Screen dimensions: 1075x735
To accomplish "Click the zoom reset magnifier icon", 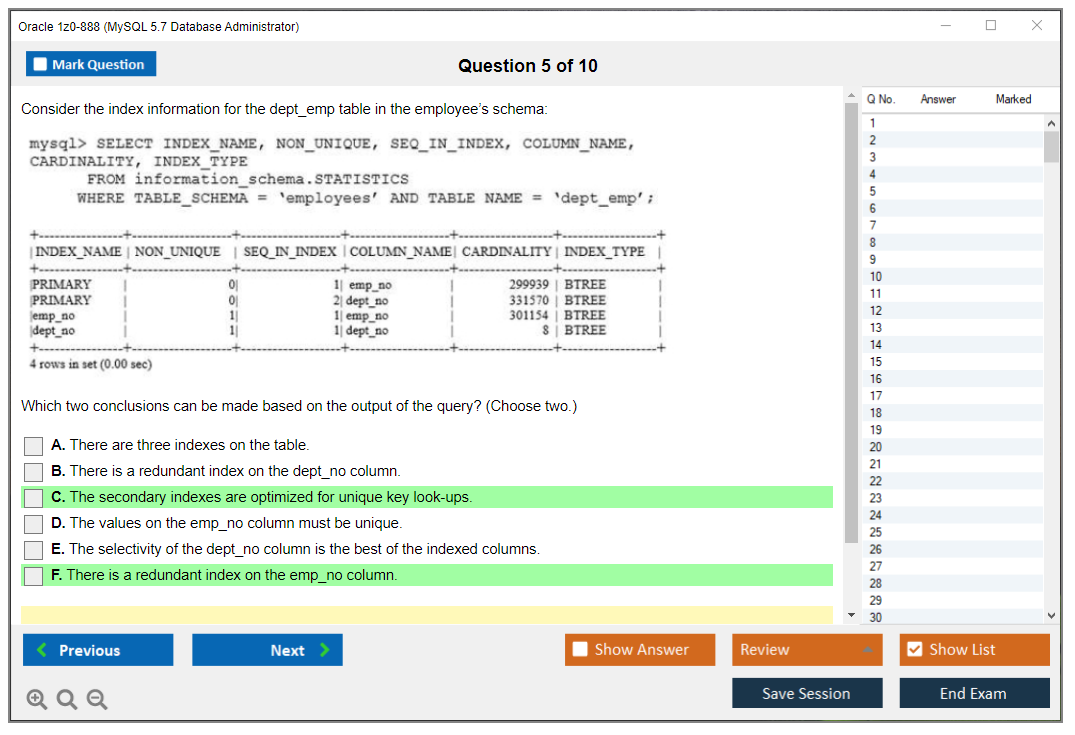I will click(66, 700).
